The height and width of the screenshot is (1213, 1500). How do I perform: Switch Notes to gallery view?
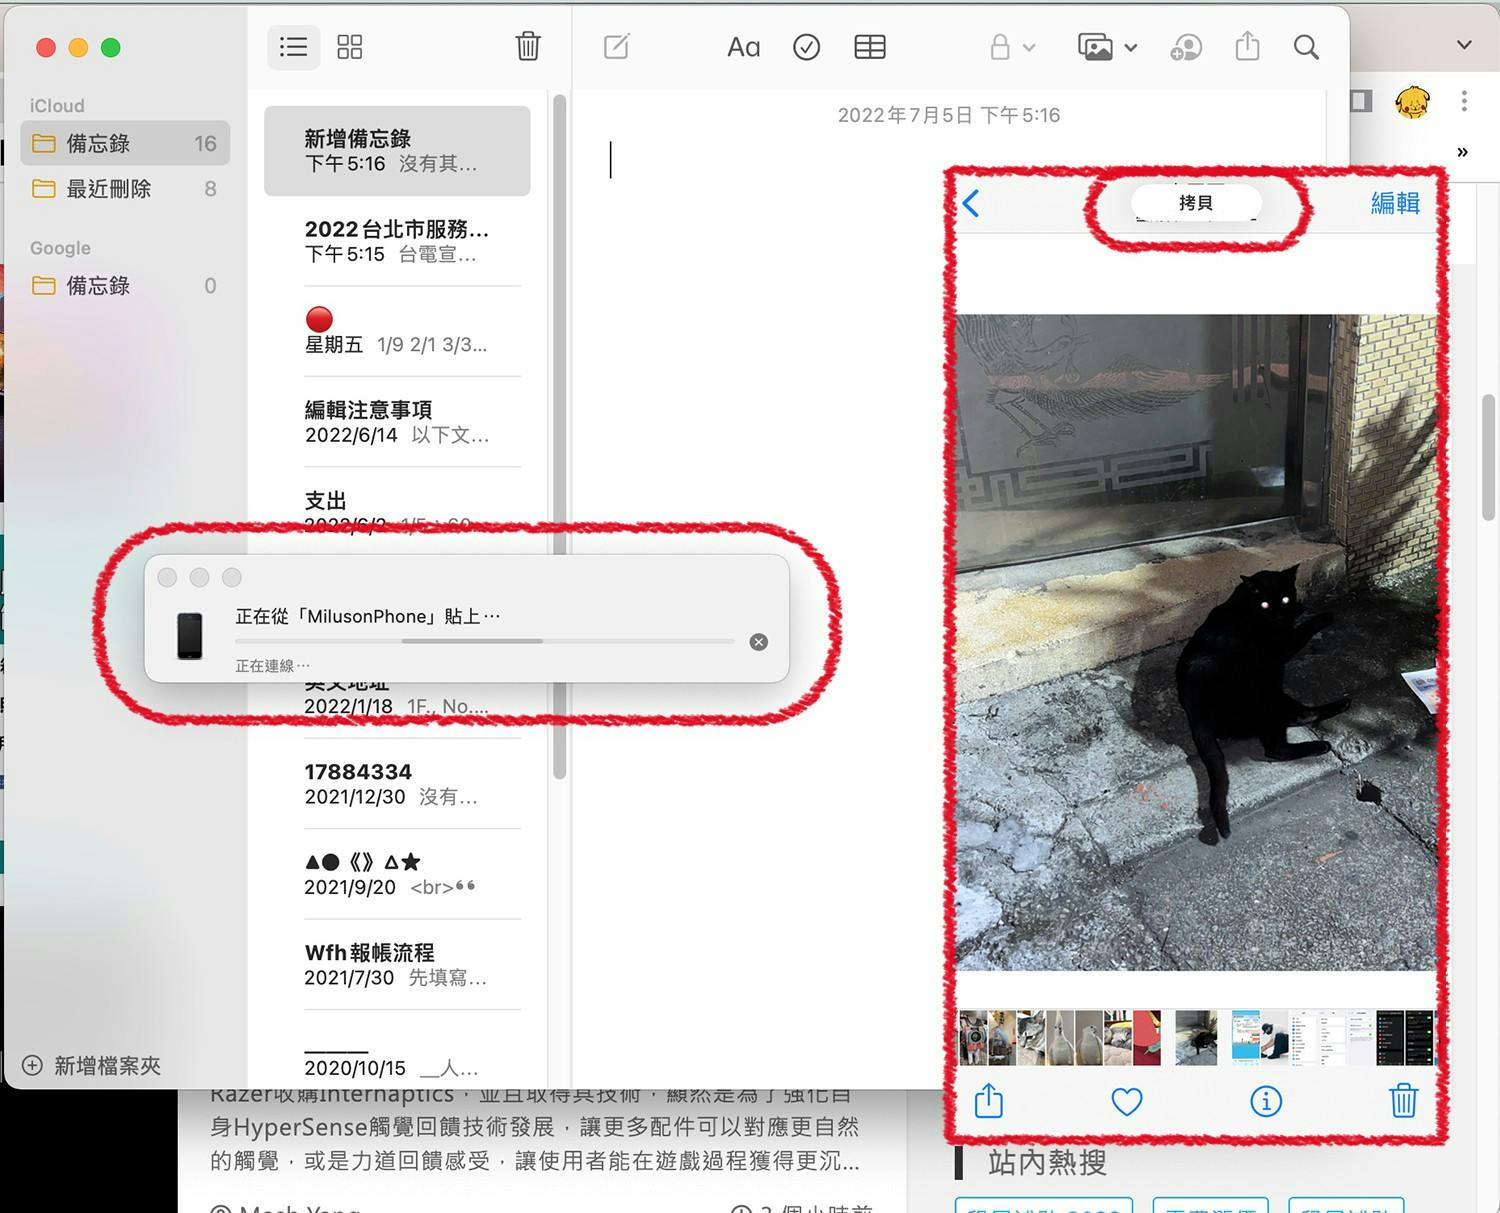(349, 47)
